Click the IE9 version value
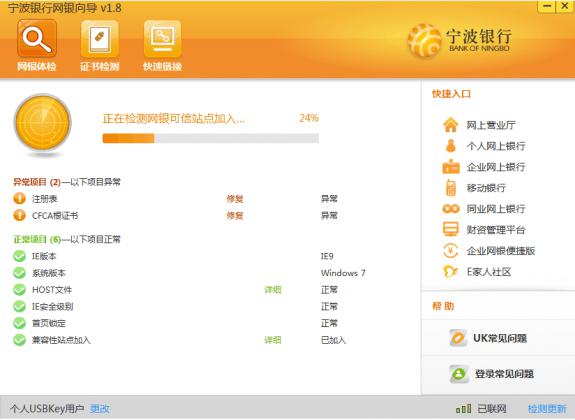The image size is (575, 420). coord(327,256)
